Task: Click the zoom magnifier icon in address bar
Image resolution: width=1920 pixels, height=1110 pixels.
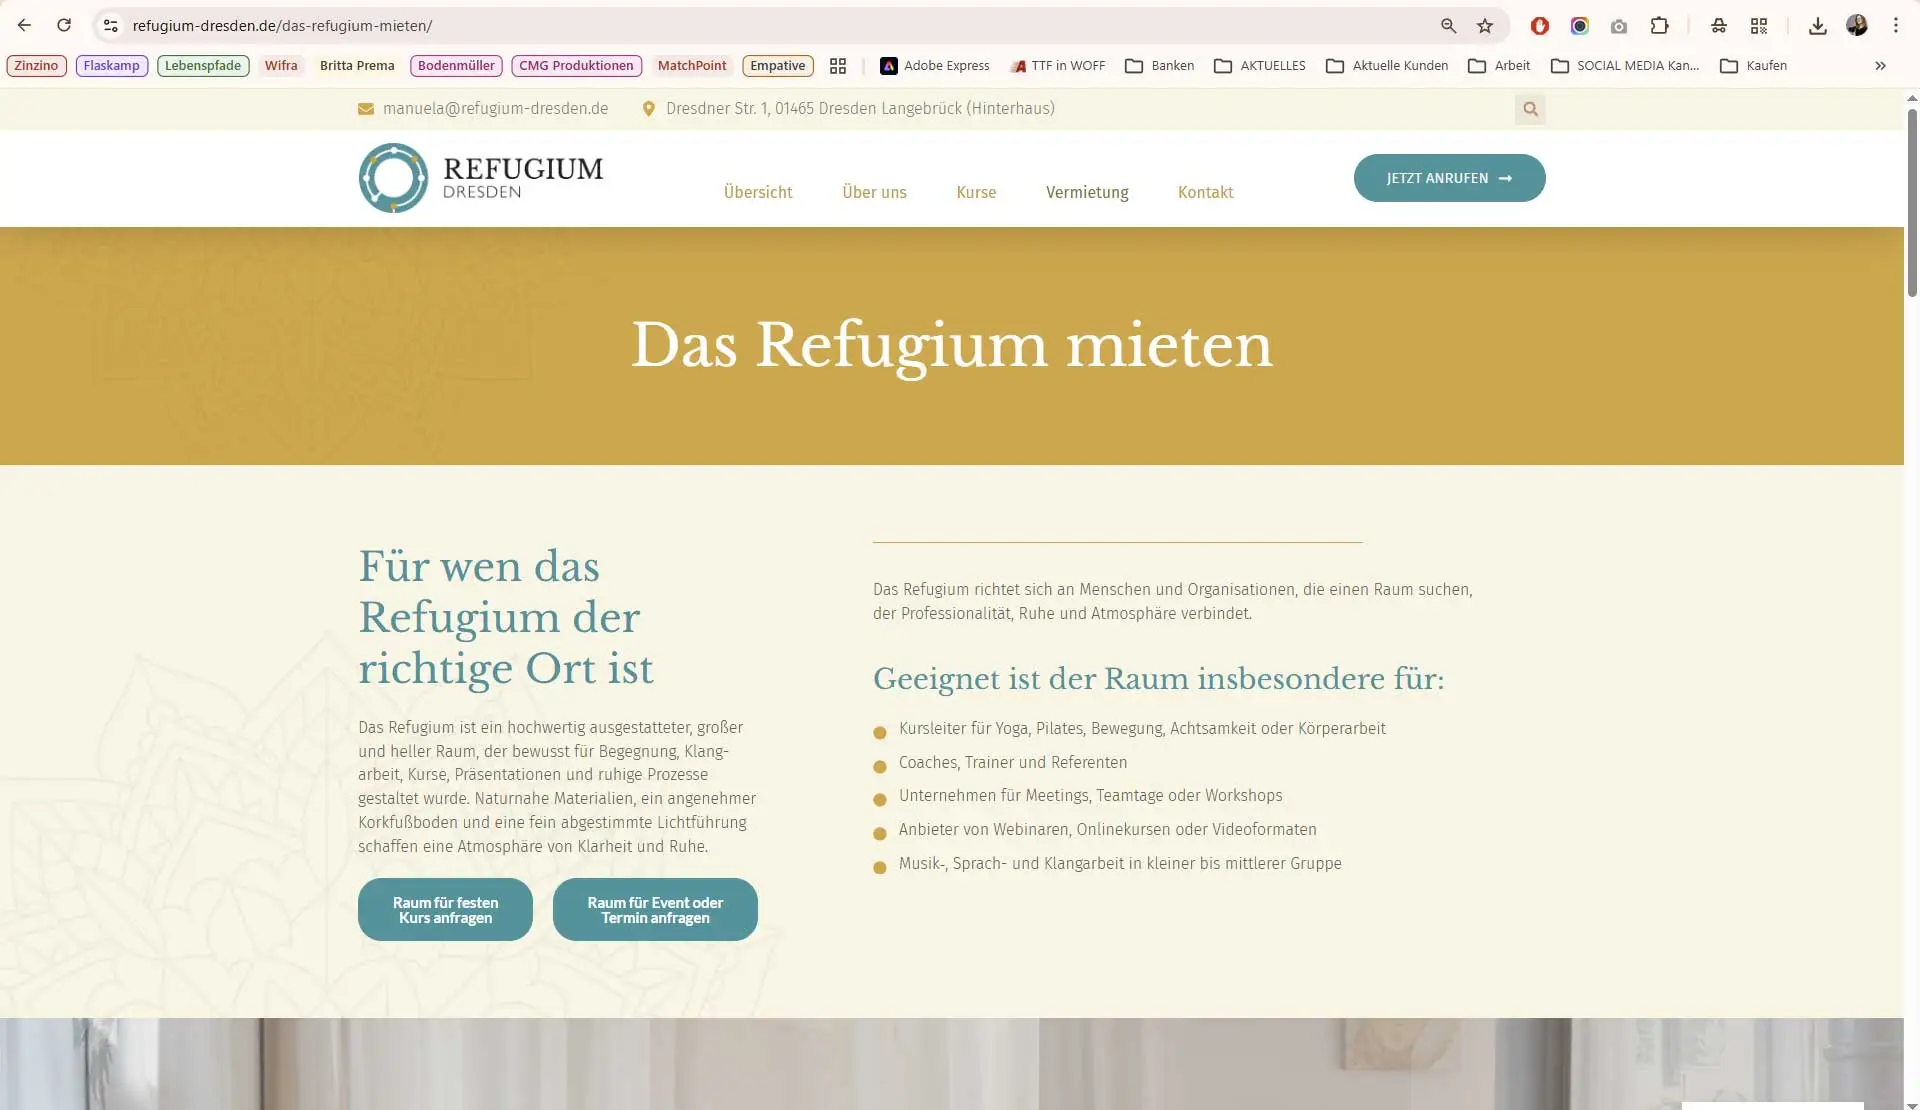Action: tap(1448, 26)
